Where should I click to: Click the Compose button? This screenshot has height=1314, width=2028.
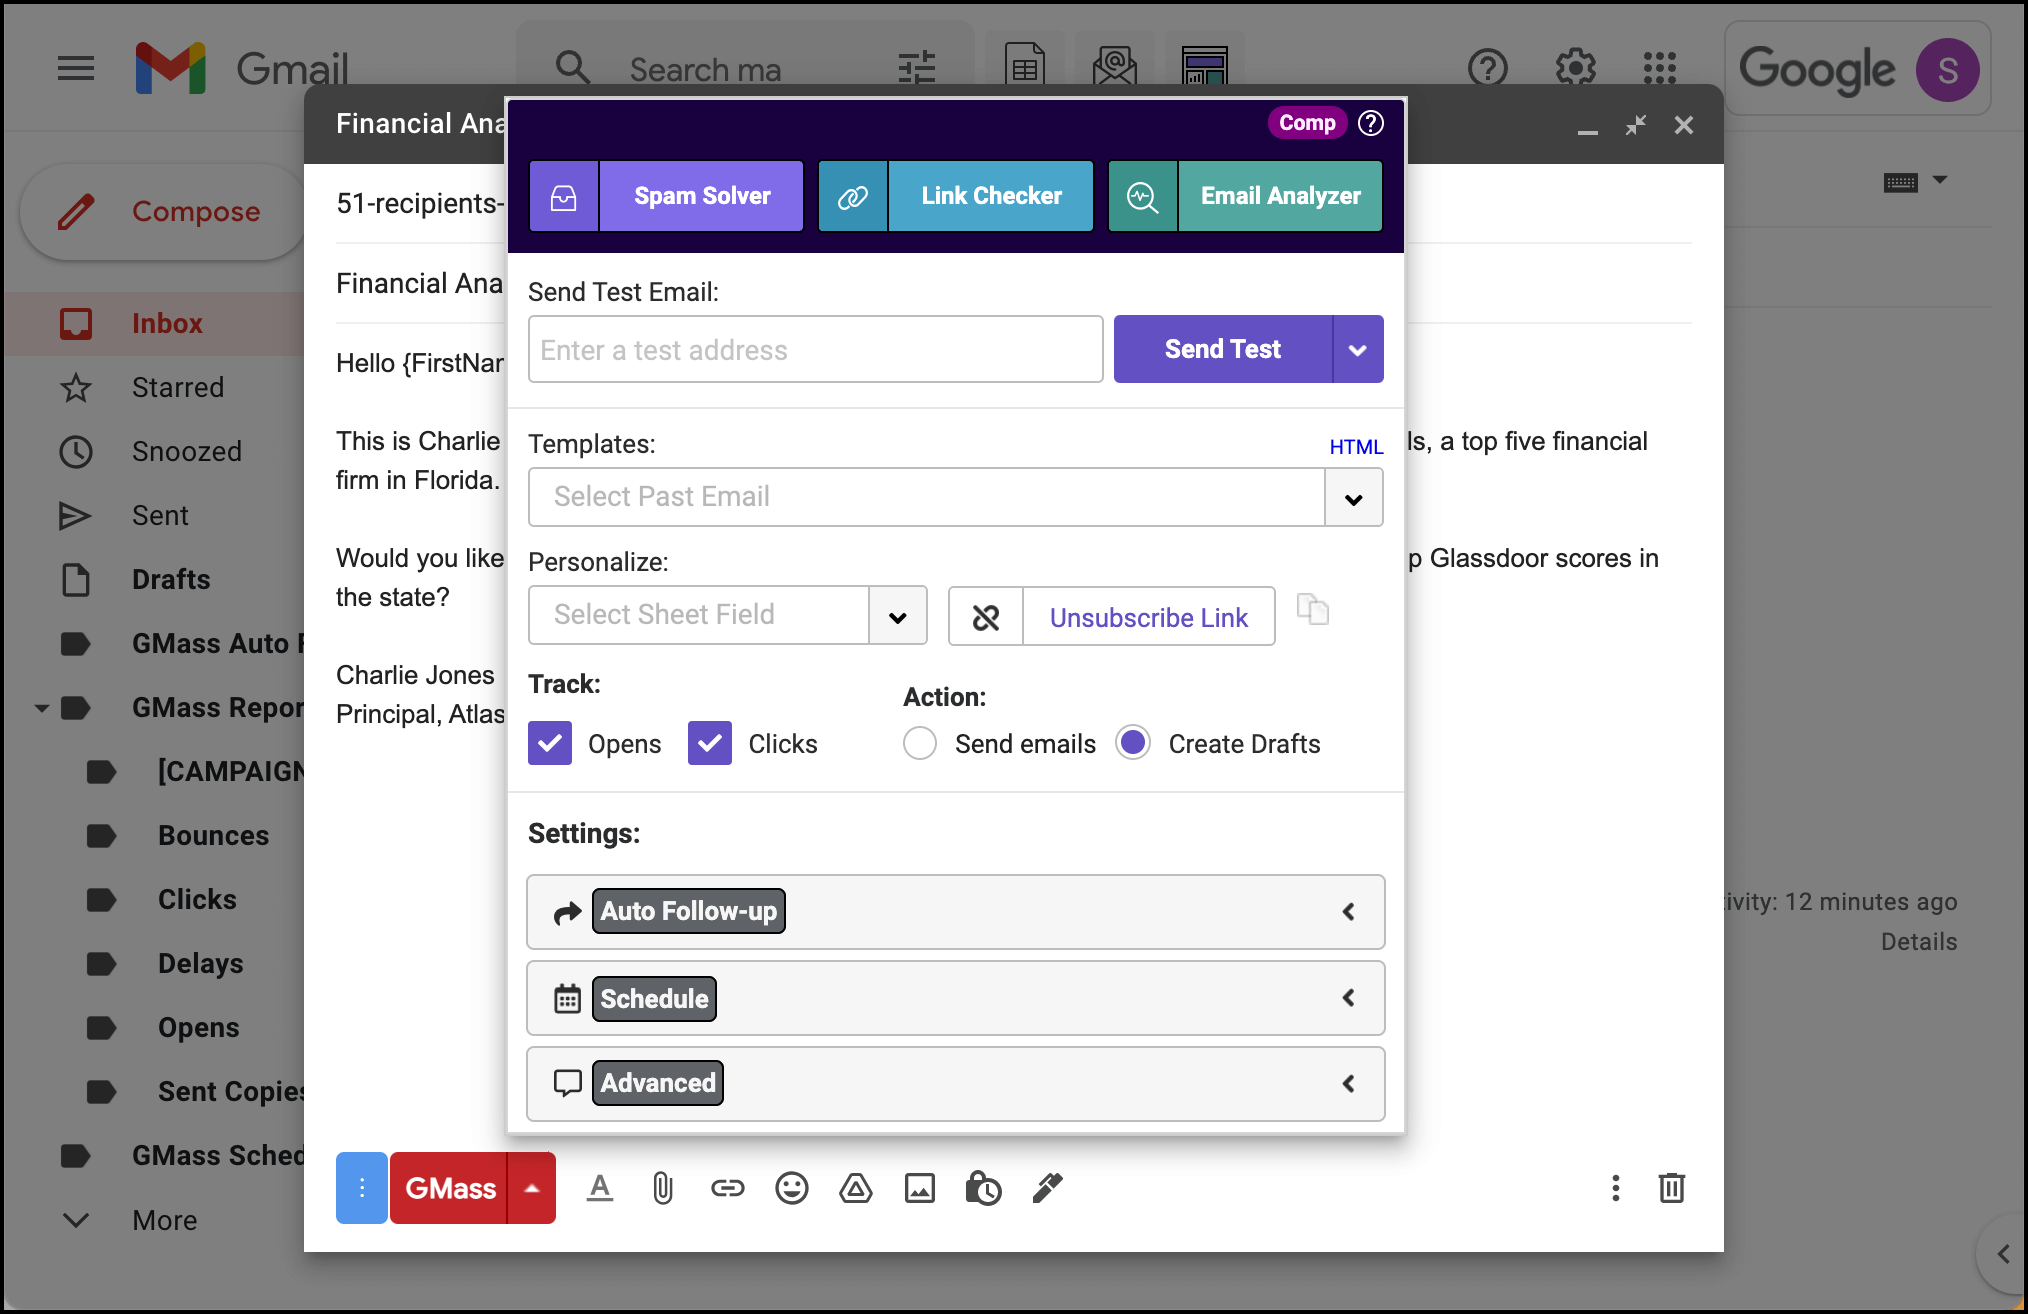point(163,212)
